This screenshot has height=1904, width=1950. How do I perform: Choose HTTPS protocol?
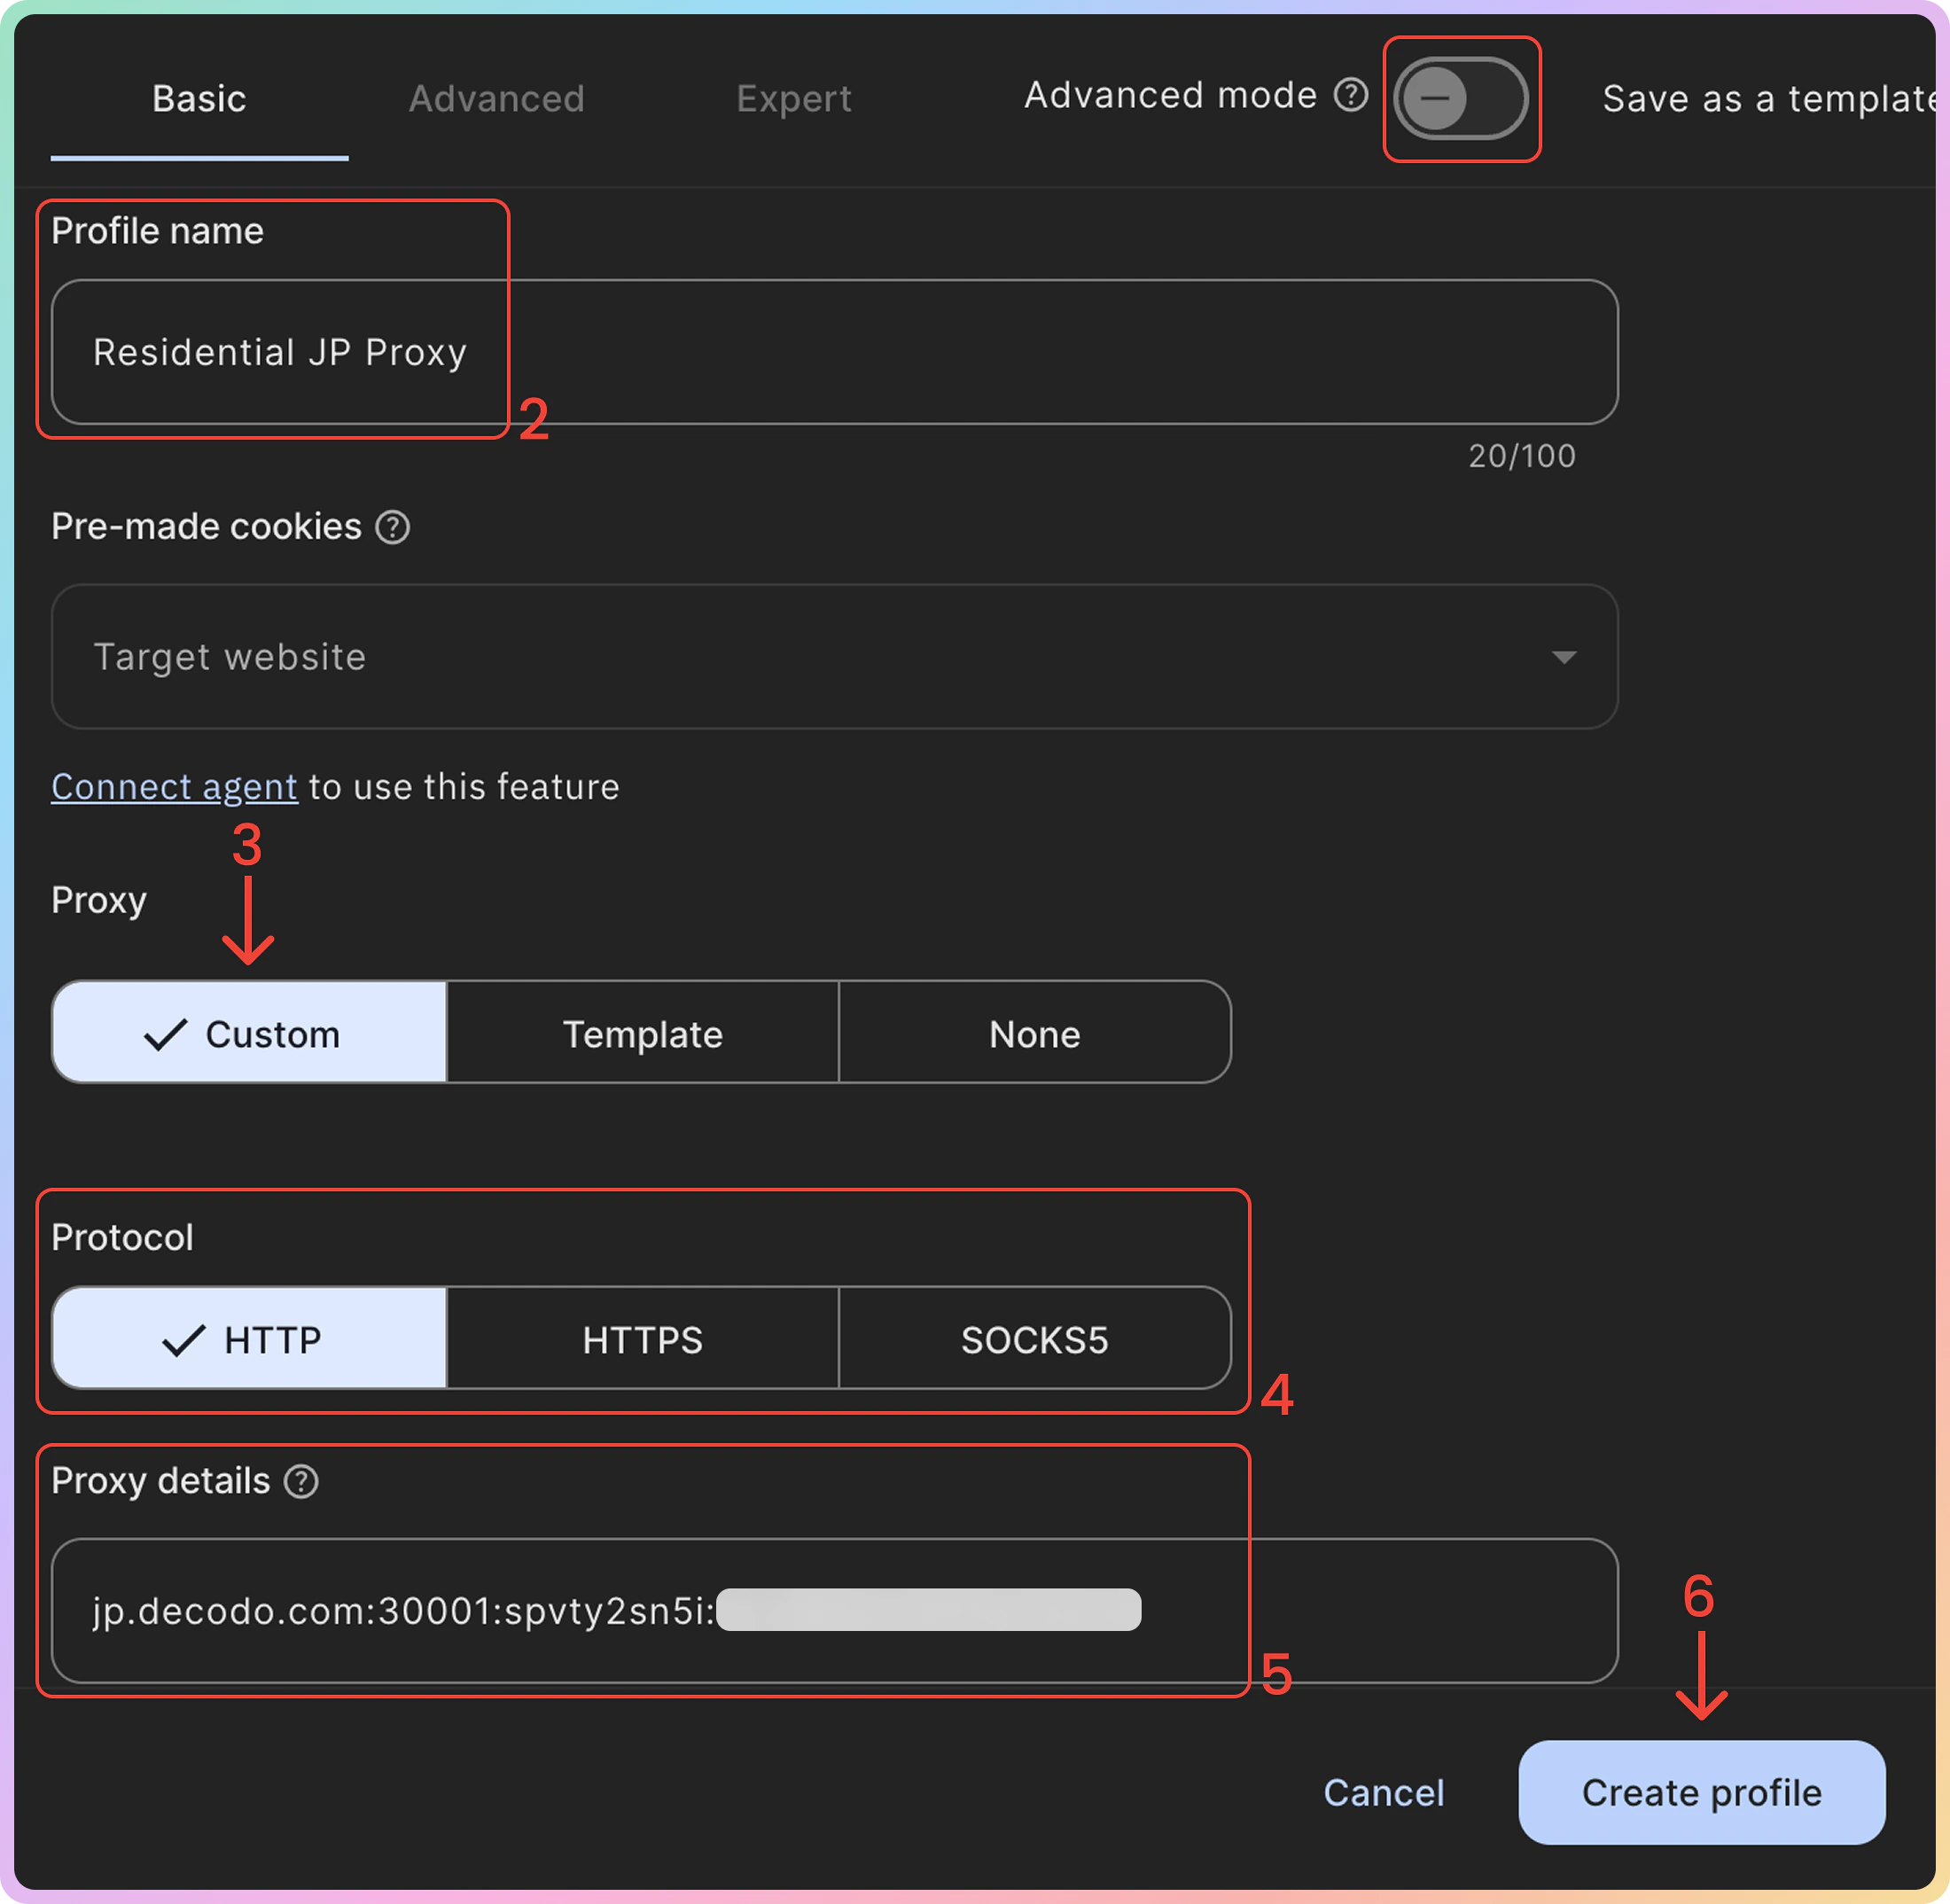(642, 1339)
